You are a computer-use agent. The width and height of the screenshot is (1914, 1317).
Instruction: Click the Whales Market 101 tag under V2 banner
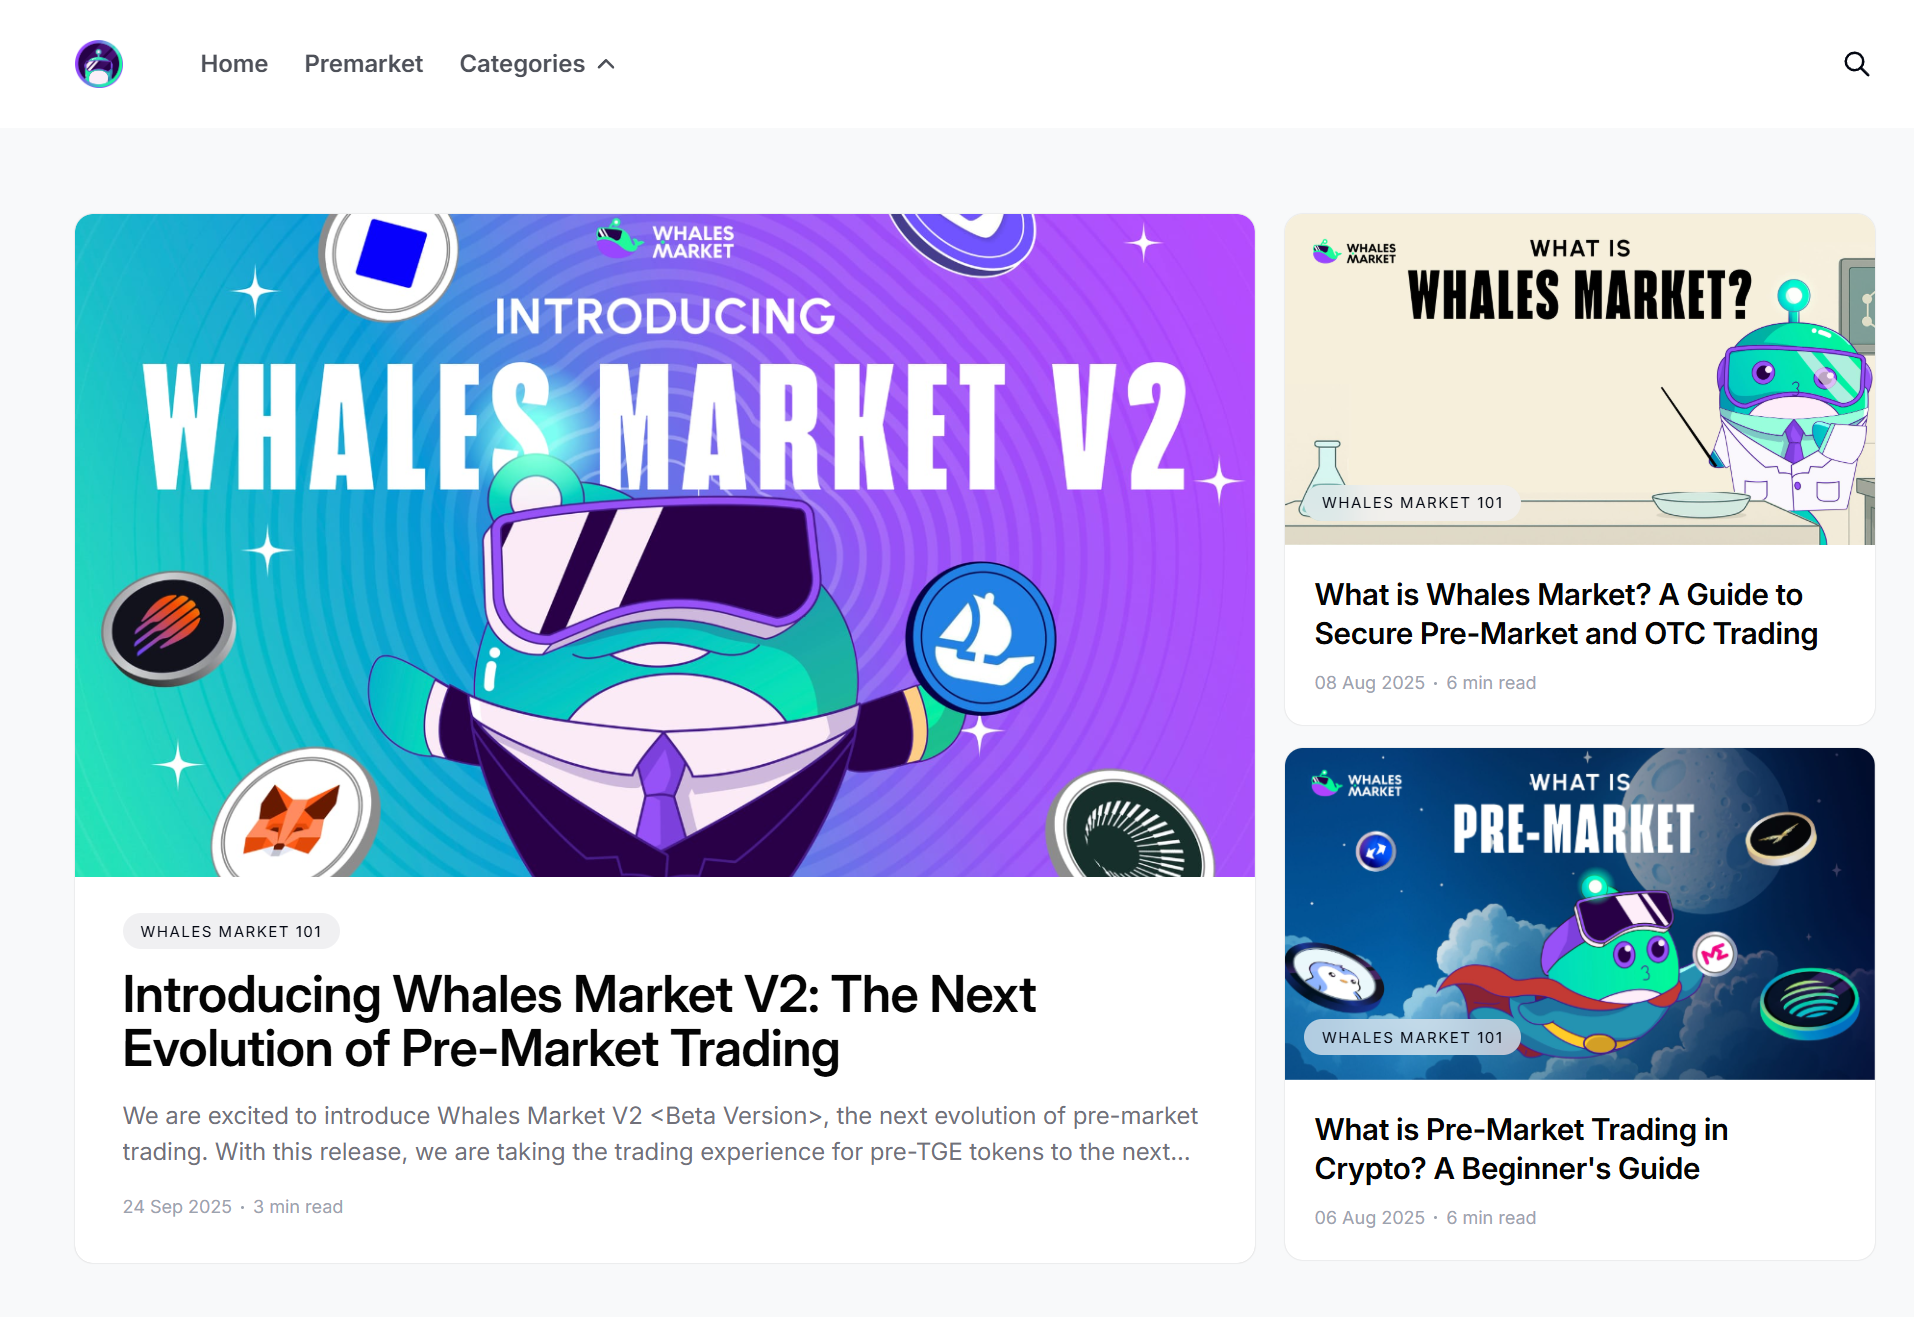[x=231, y=931]
